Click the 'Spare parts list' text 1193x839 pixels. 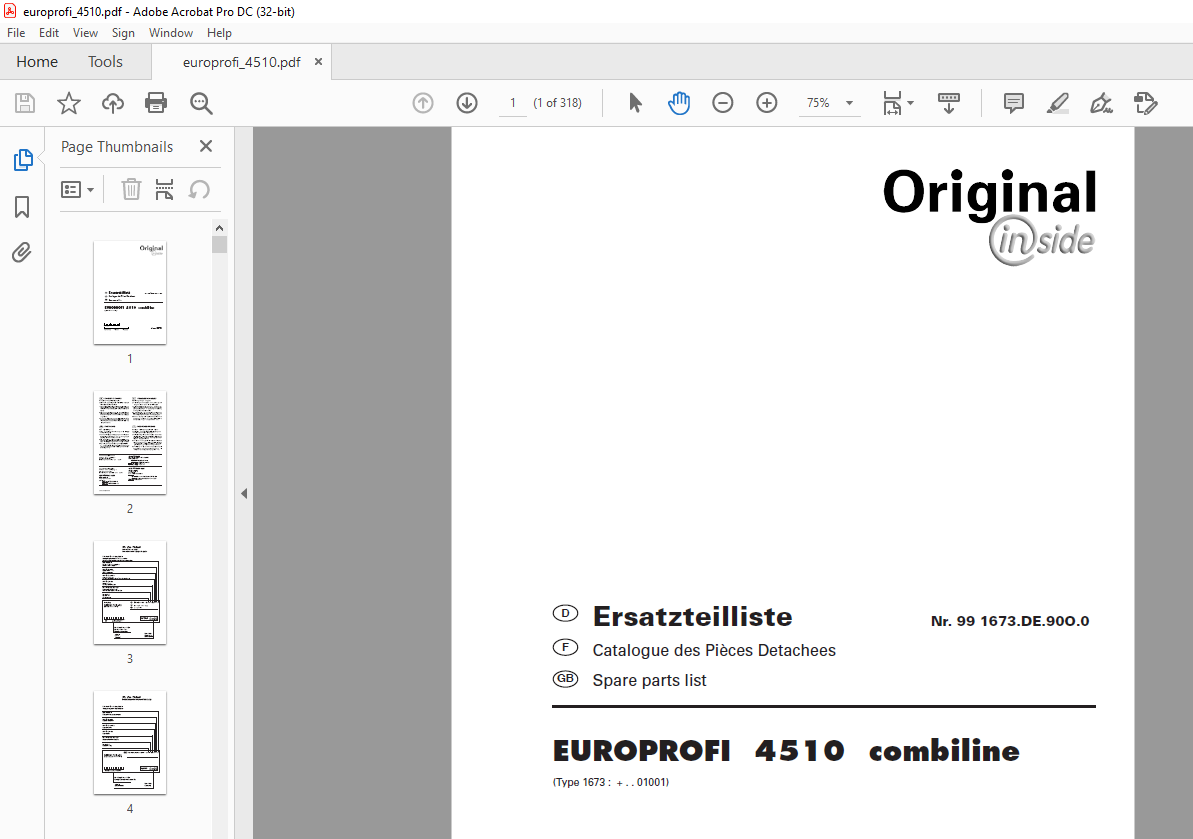click(x=649, y=680)
